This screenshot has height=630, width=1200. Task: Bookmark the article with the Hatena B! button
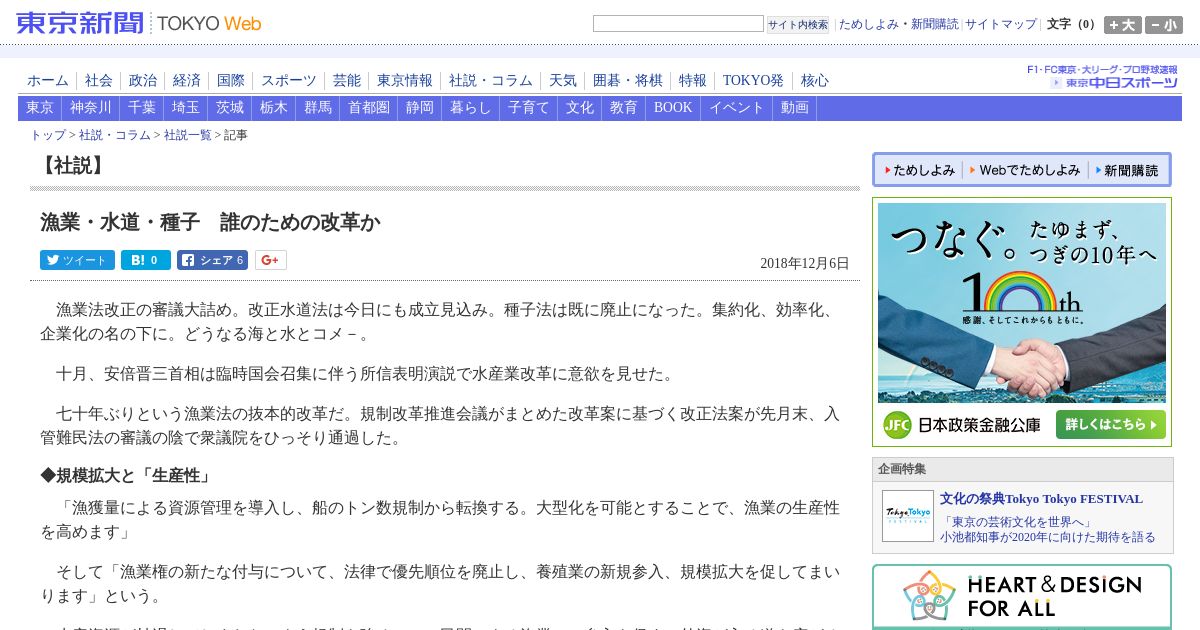pyautogui.click(x=146, y=260)
